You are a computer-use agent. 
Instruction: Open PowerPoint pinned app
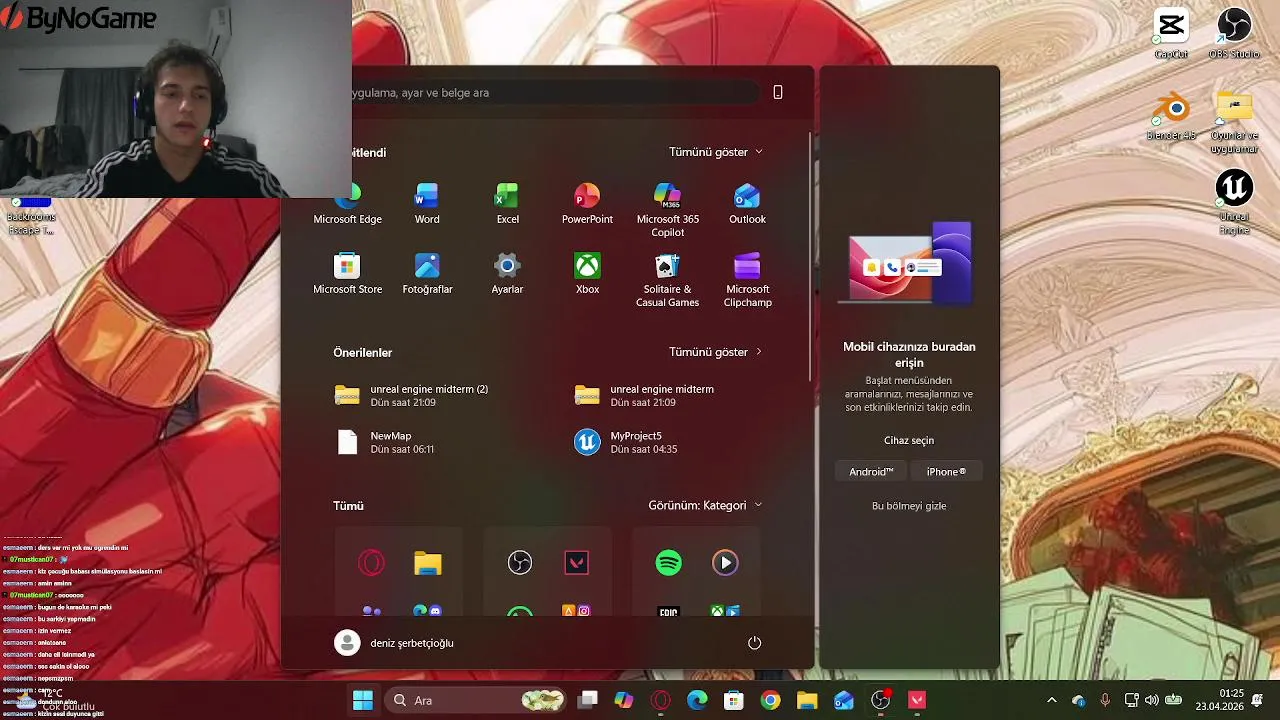(x=587, y=205)
